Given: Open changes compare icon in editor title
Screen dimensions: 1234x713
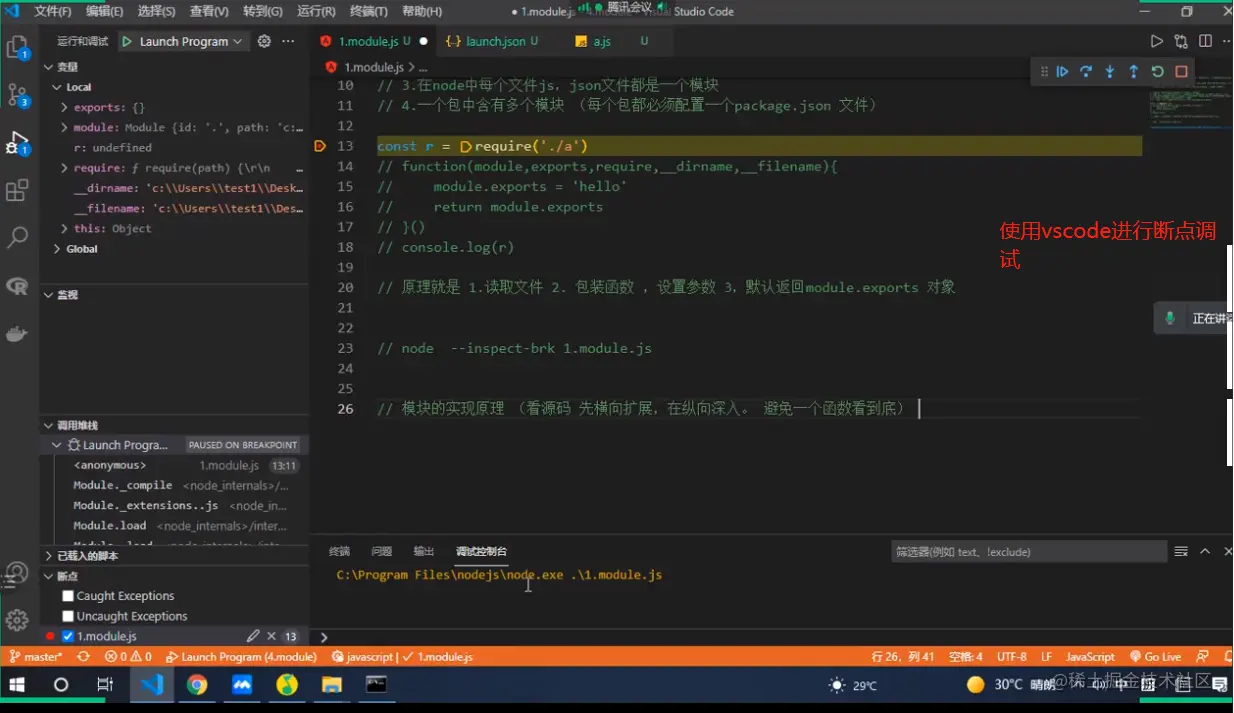Looking at the screenshot, I should (1181, 41).
